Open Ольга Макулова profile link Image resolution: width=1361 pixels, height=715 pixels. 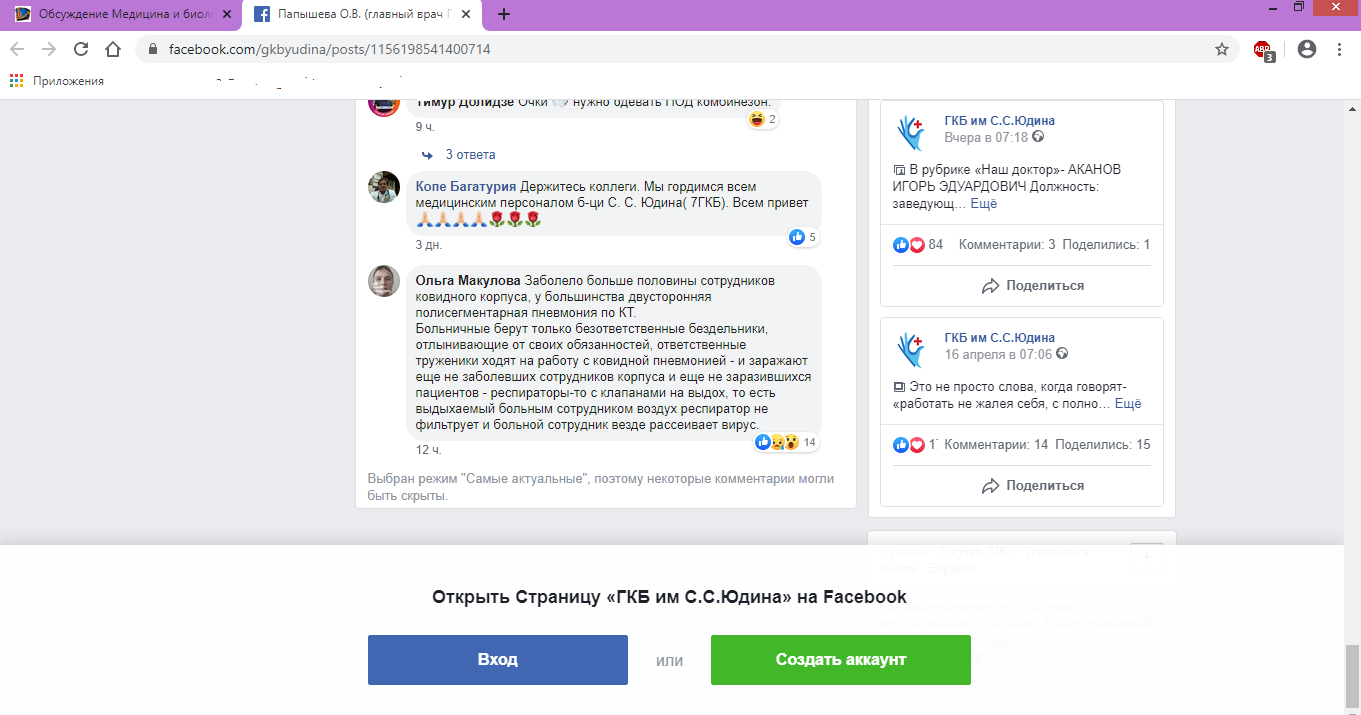[468, 281]
